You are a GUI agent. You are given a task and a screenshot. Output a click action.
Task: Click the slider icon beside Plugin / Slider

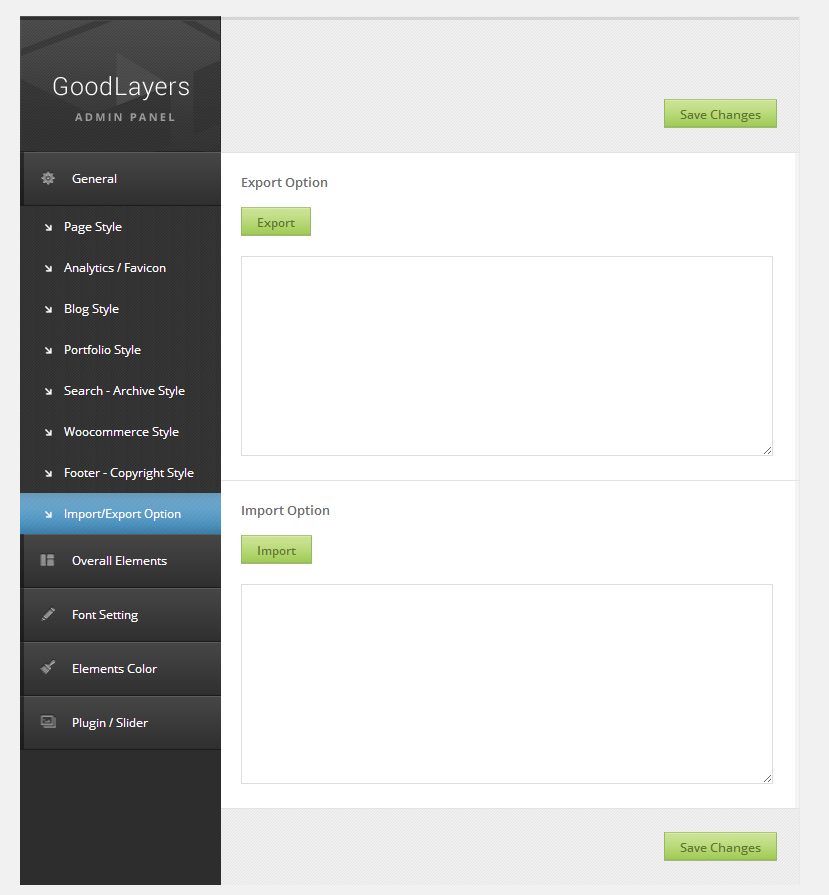tap(47, 723)
